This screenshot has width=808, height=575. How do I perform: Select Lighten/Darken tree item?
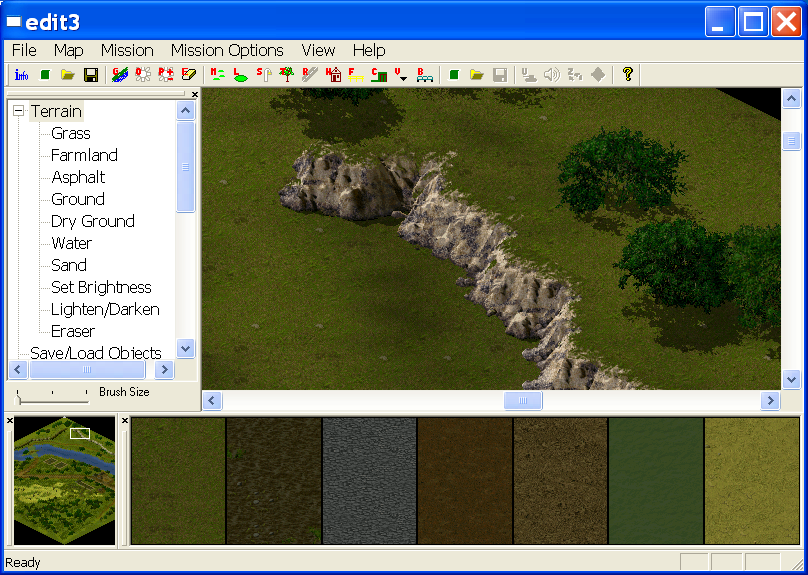(106, 309)
